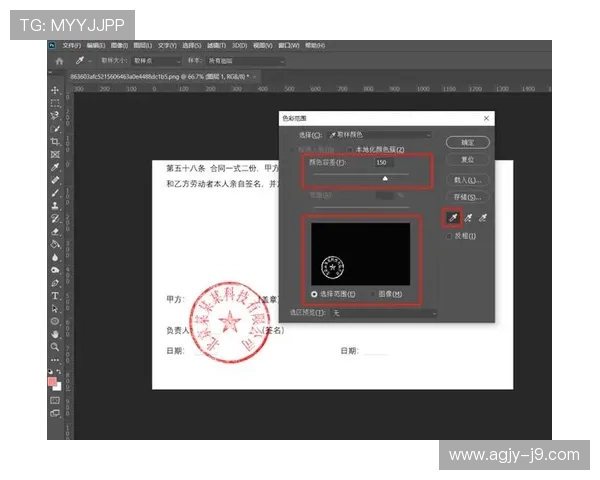Select the Brush tool
Screen dimensions: 600x480
click(55, 193)
